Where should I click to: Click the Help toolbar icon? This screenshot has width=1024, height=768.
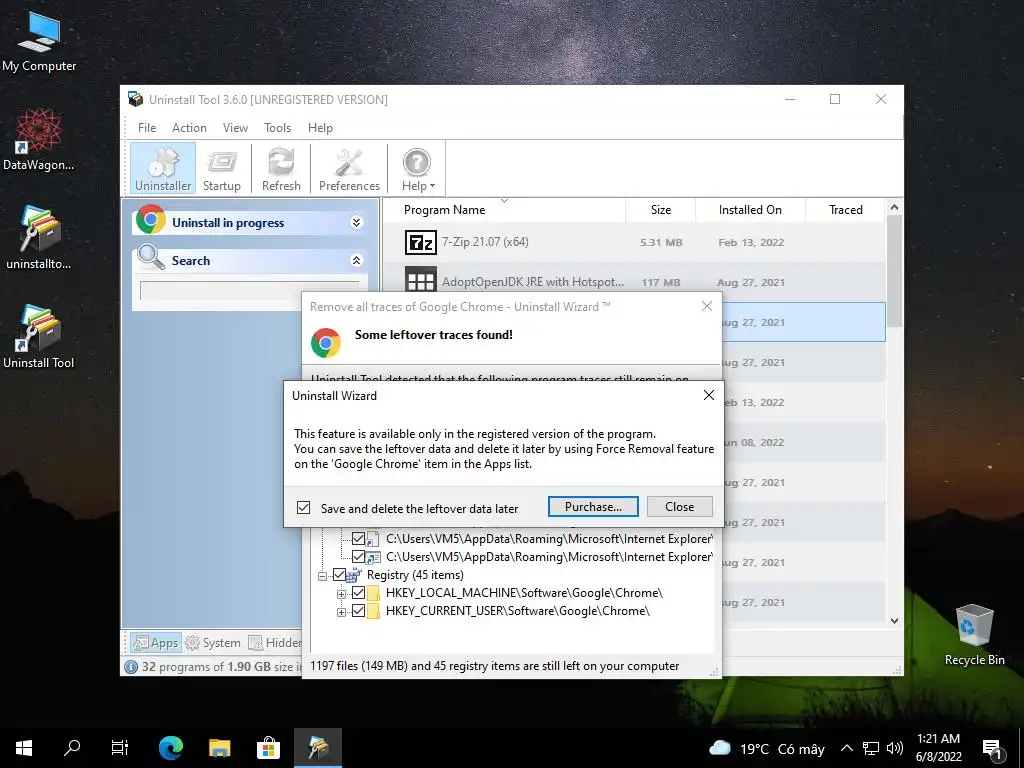417,168
